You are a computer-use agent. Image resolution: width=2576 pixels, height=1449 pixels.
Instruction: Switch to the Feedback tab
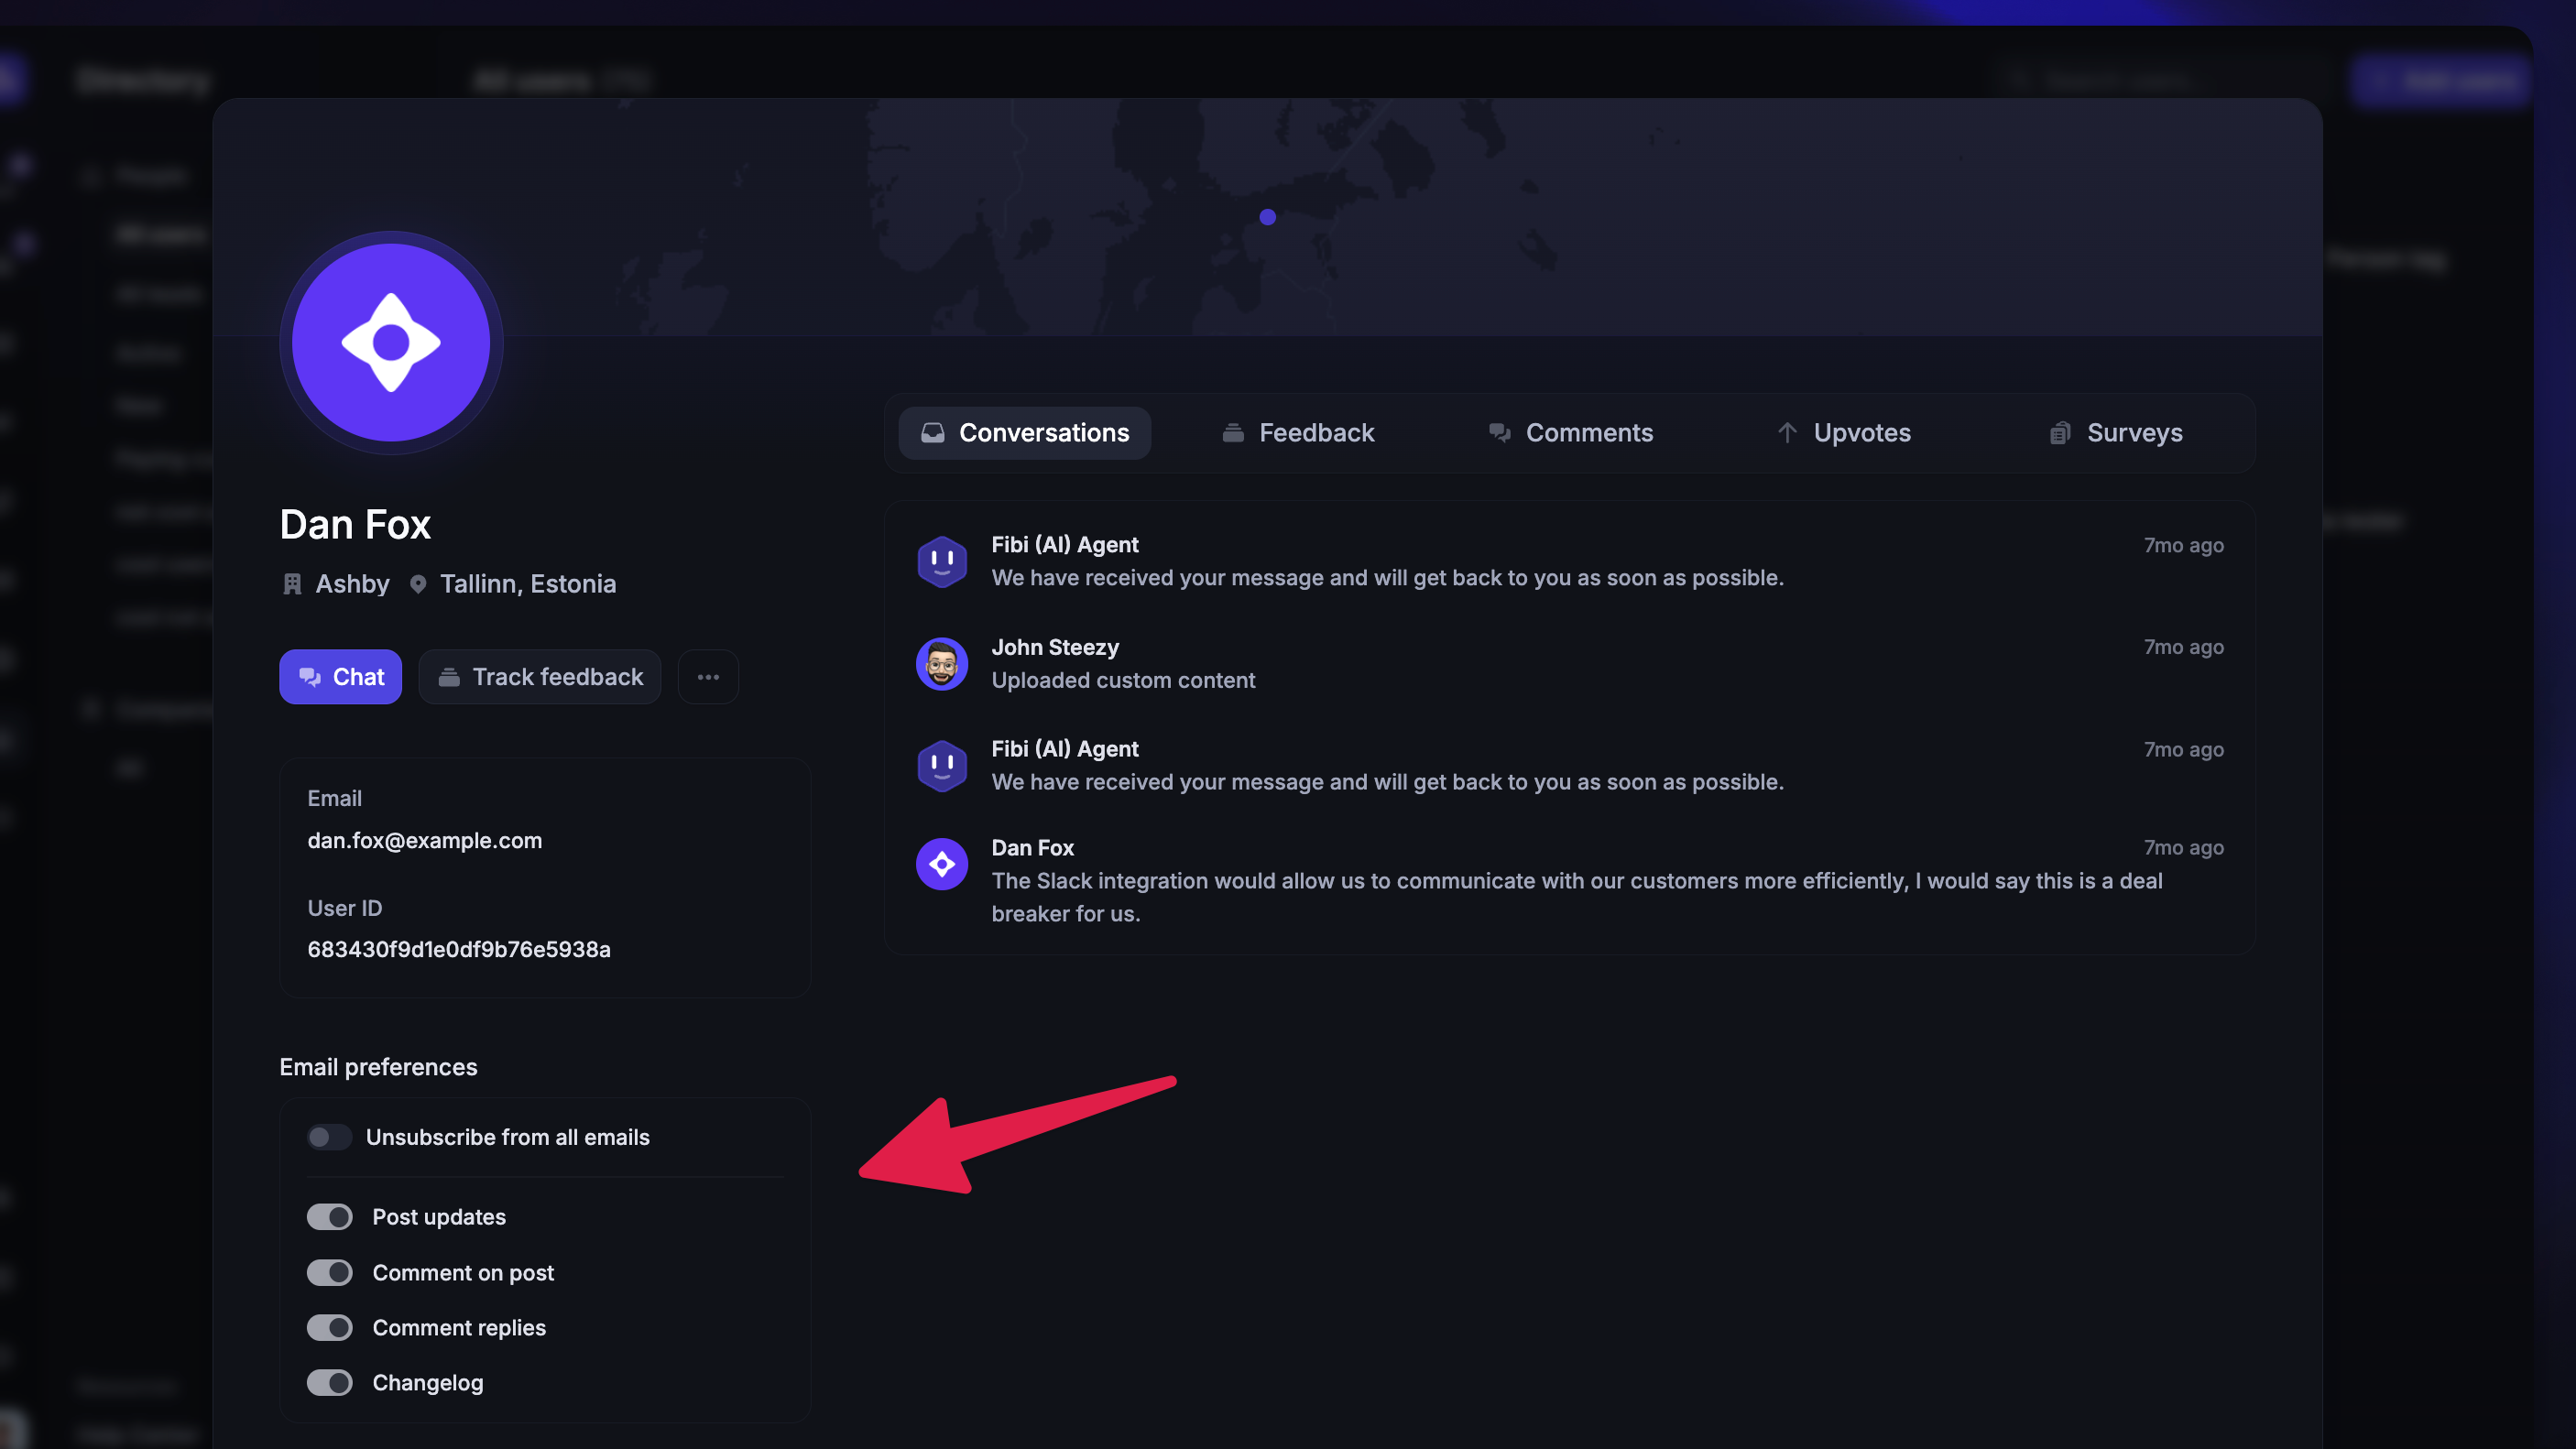(1297, 432)
